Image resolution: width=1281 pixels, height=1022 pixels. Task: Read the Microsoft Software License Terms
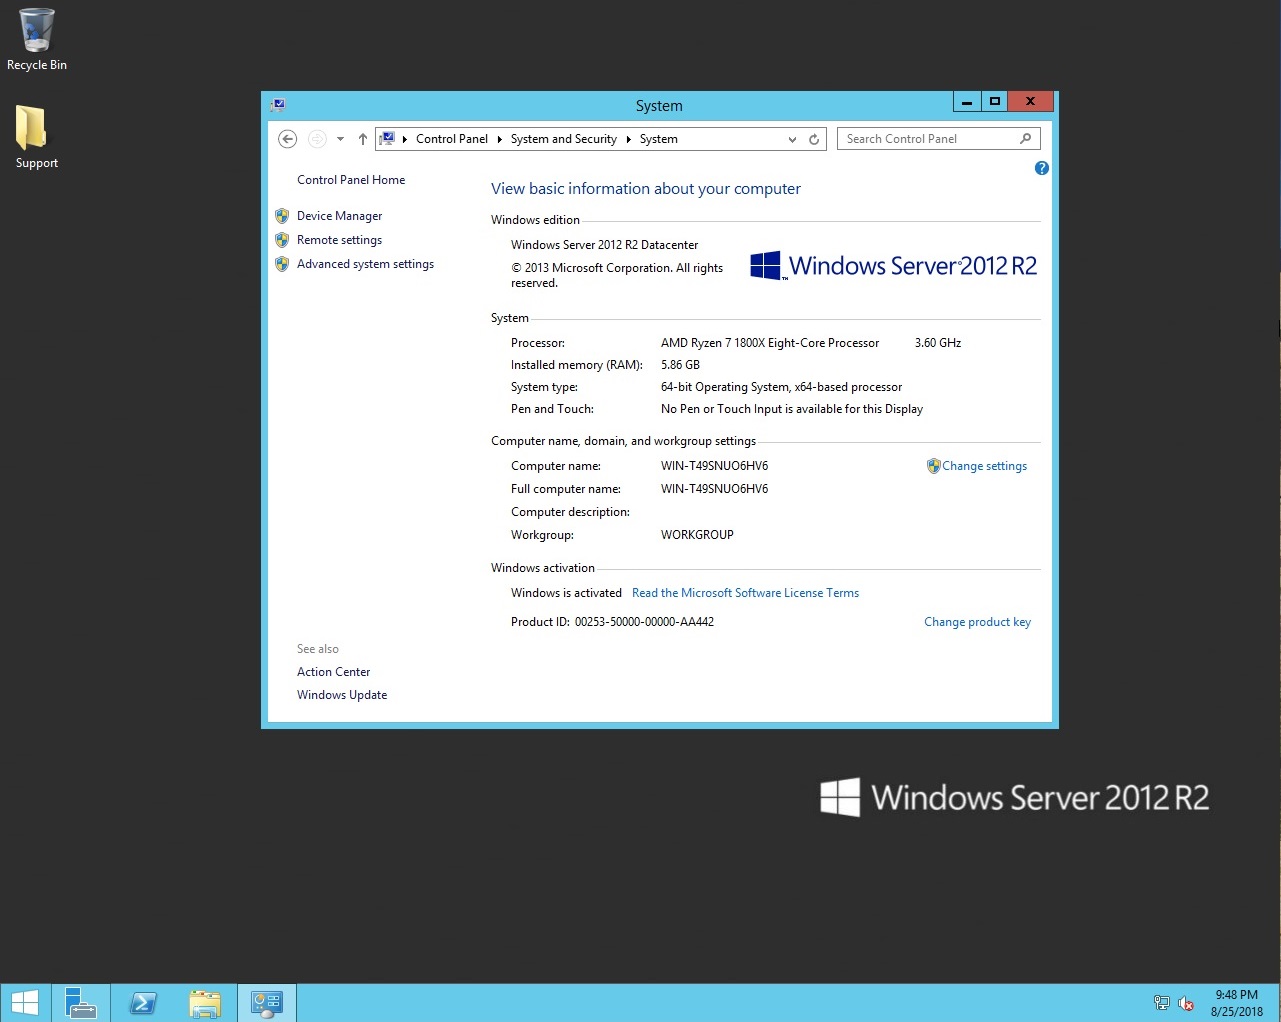[x=745, y=593]
